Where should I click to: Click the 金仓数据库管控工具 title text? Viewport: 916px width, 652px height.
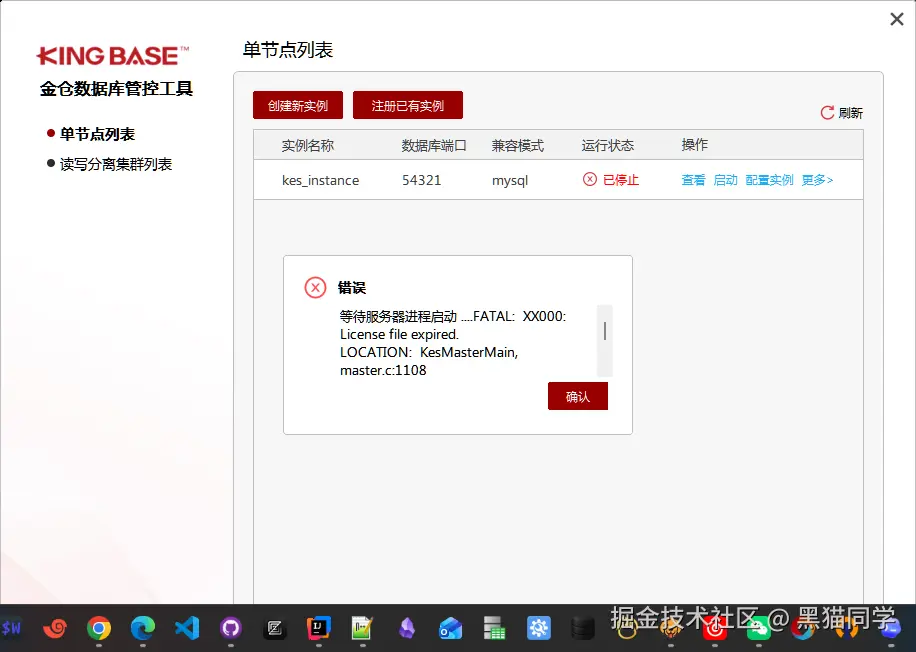(x=116, y=89)
